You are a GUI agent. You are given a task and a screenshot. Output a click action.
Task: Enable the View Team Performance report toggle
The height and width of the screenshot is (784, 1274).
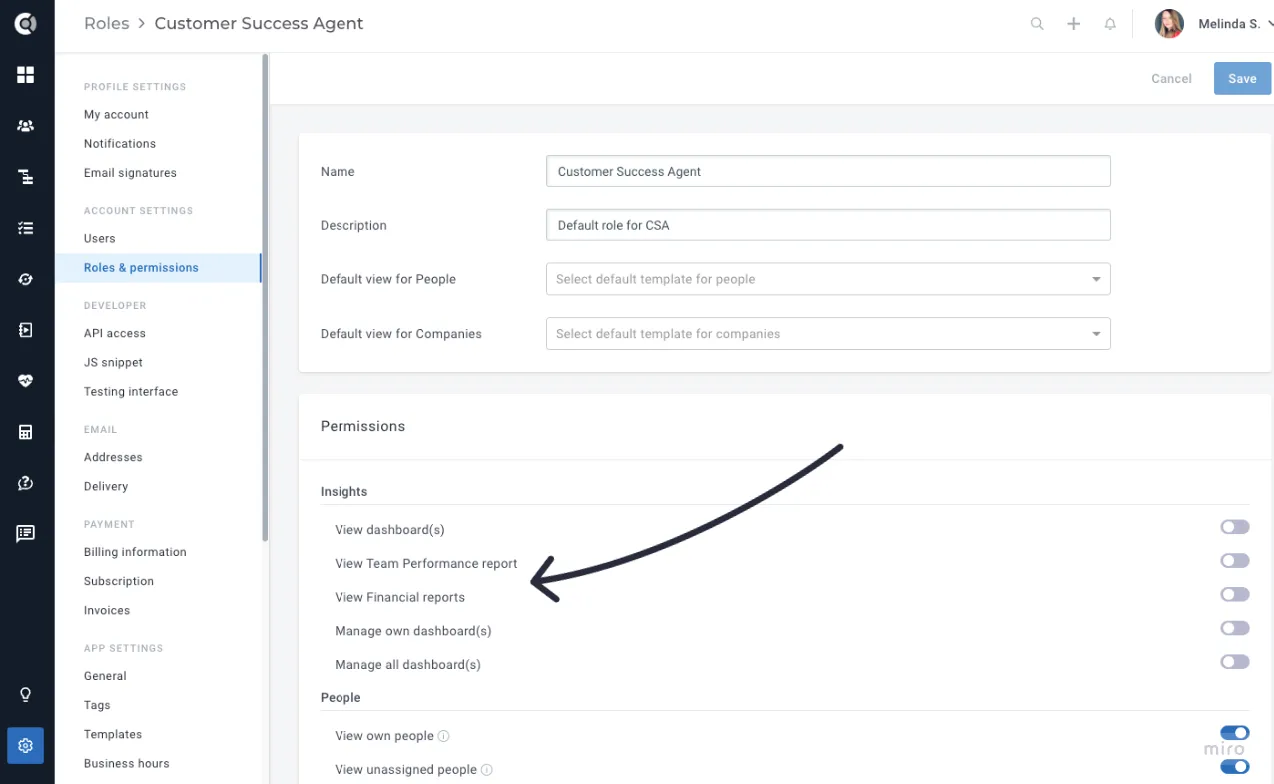(x=1235, y=562)
